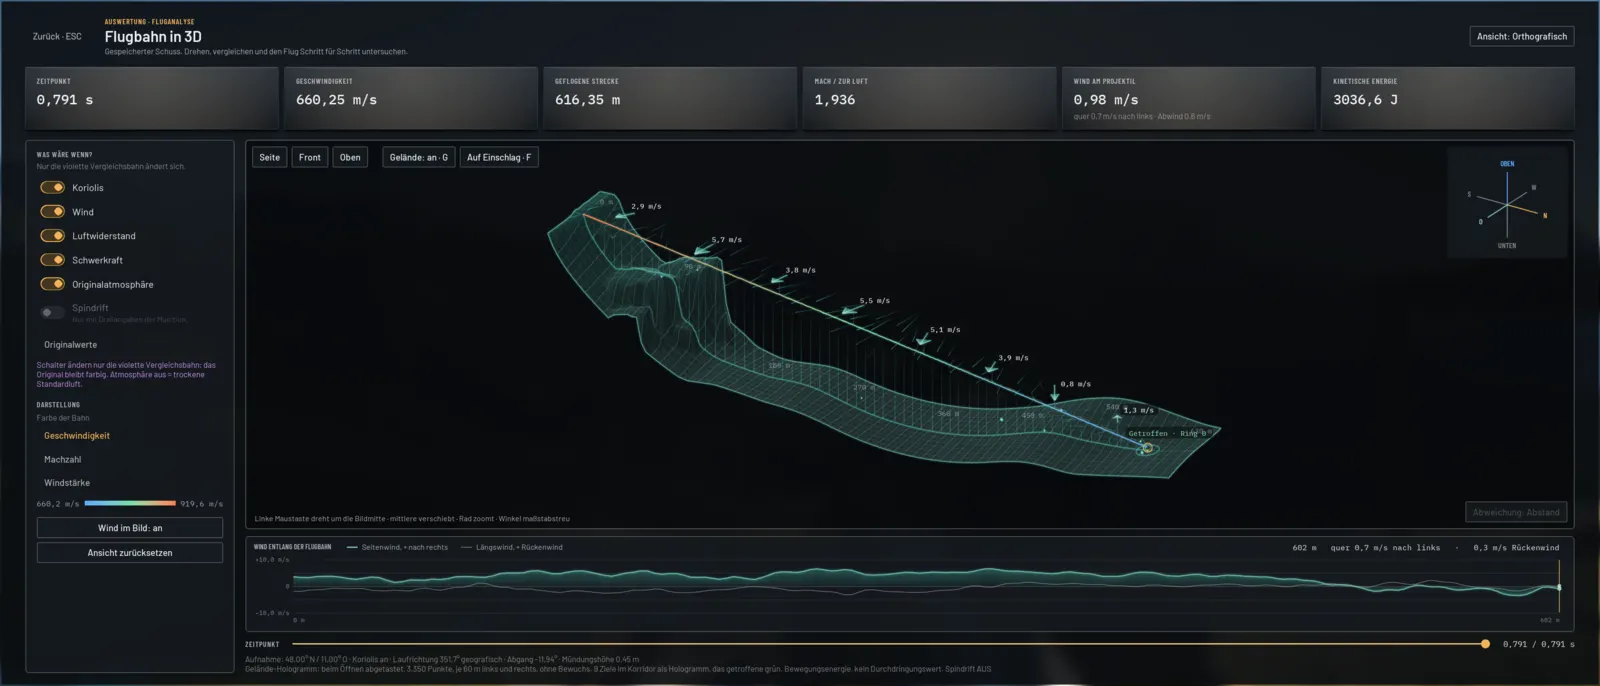The width and height of the screenshot is (1600, 686).
Task: Disable the Luftwiderstand switch
Action: [x=52, y=235]
